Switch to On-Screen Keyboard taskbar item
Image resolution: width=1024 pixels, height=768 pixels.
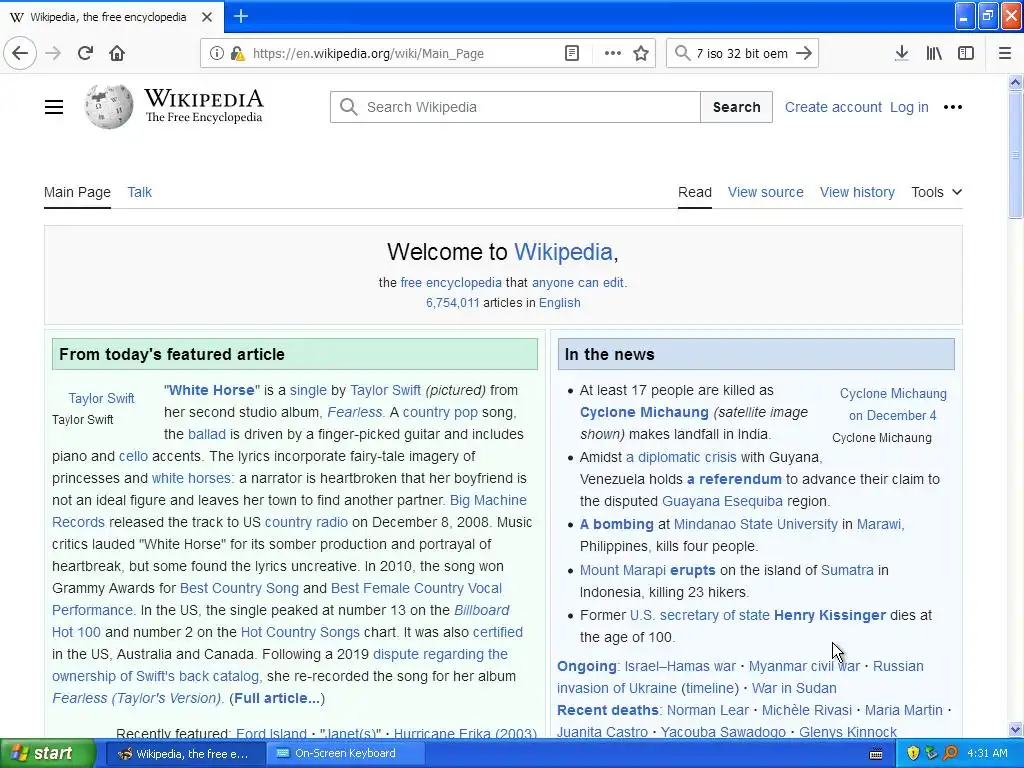345,753
